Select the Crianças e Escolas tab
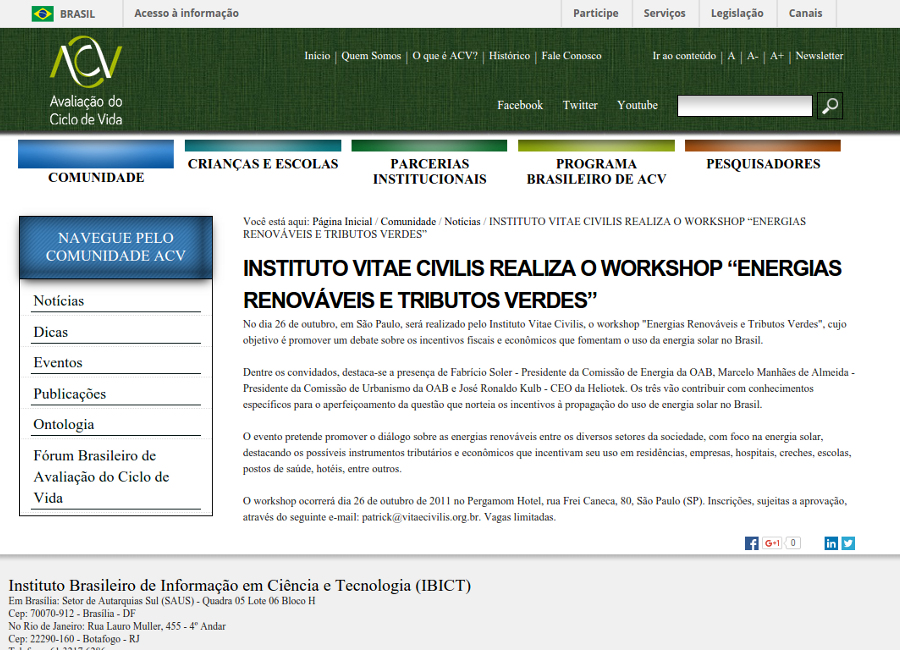 [263, 164]
